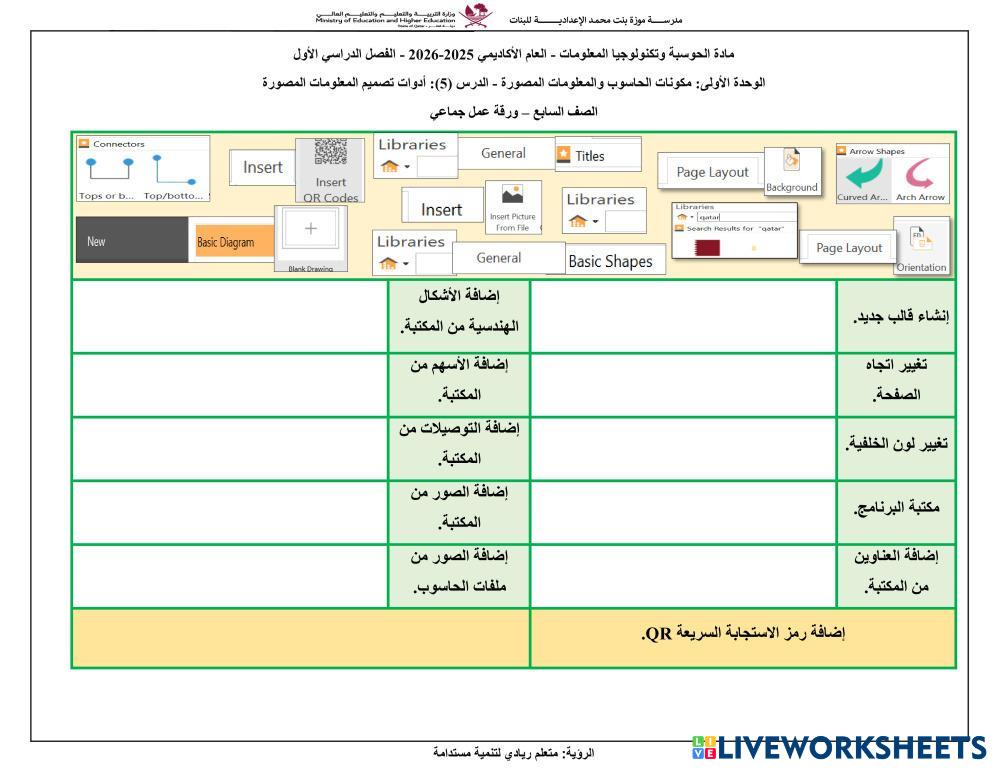Select the Arch Arrow shape icon
The height and width of the screenshot is (772, 999).
click(921, 177)
